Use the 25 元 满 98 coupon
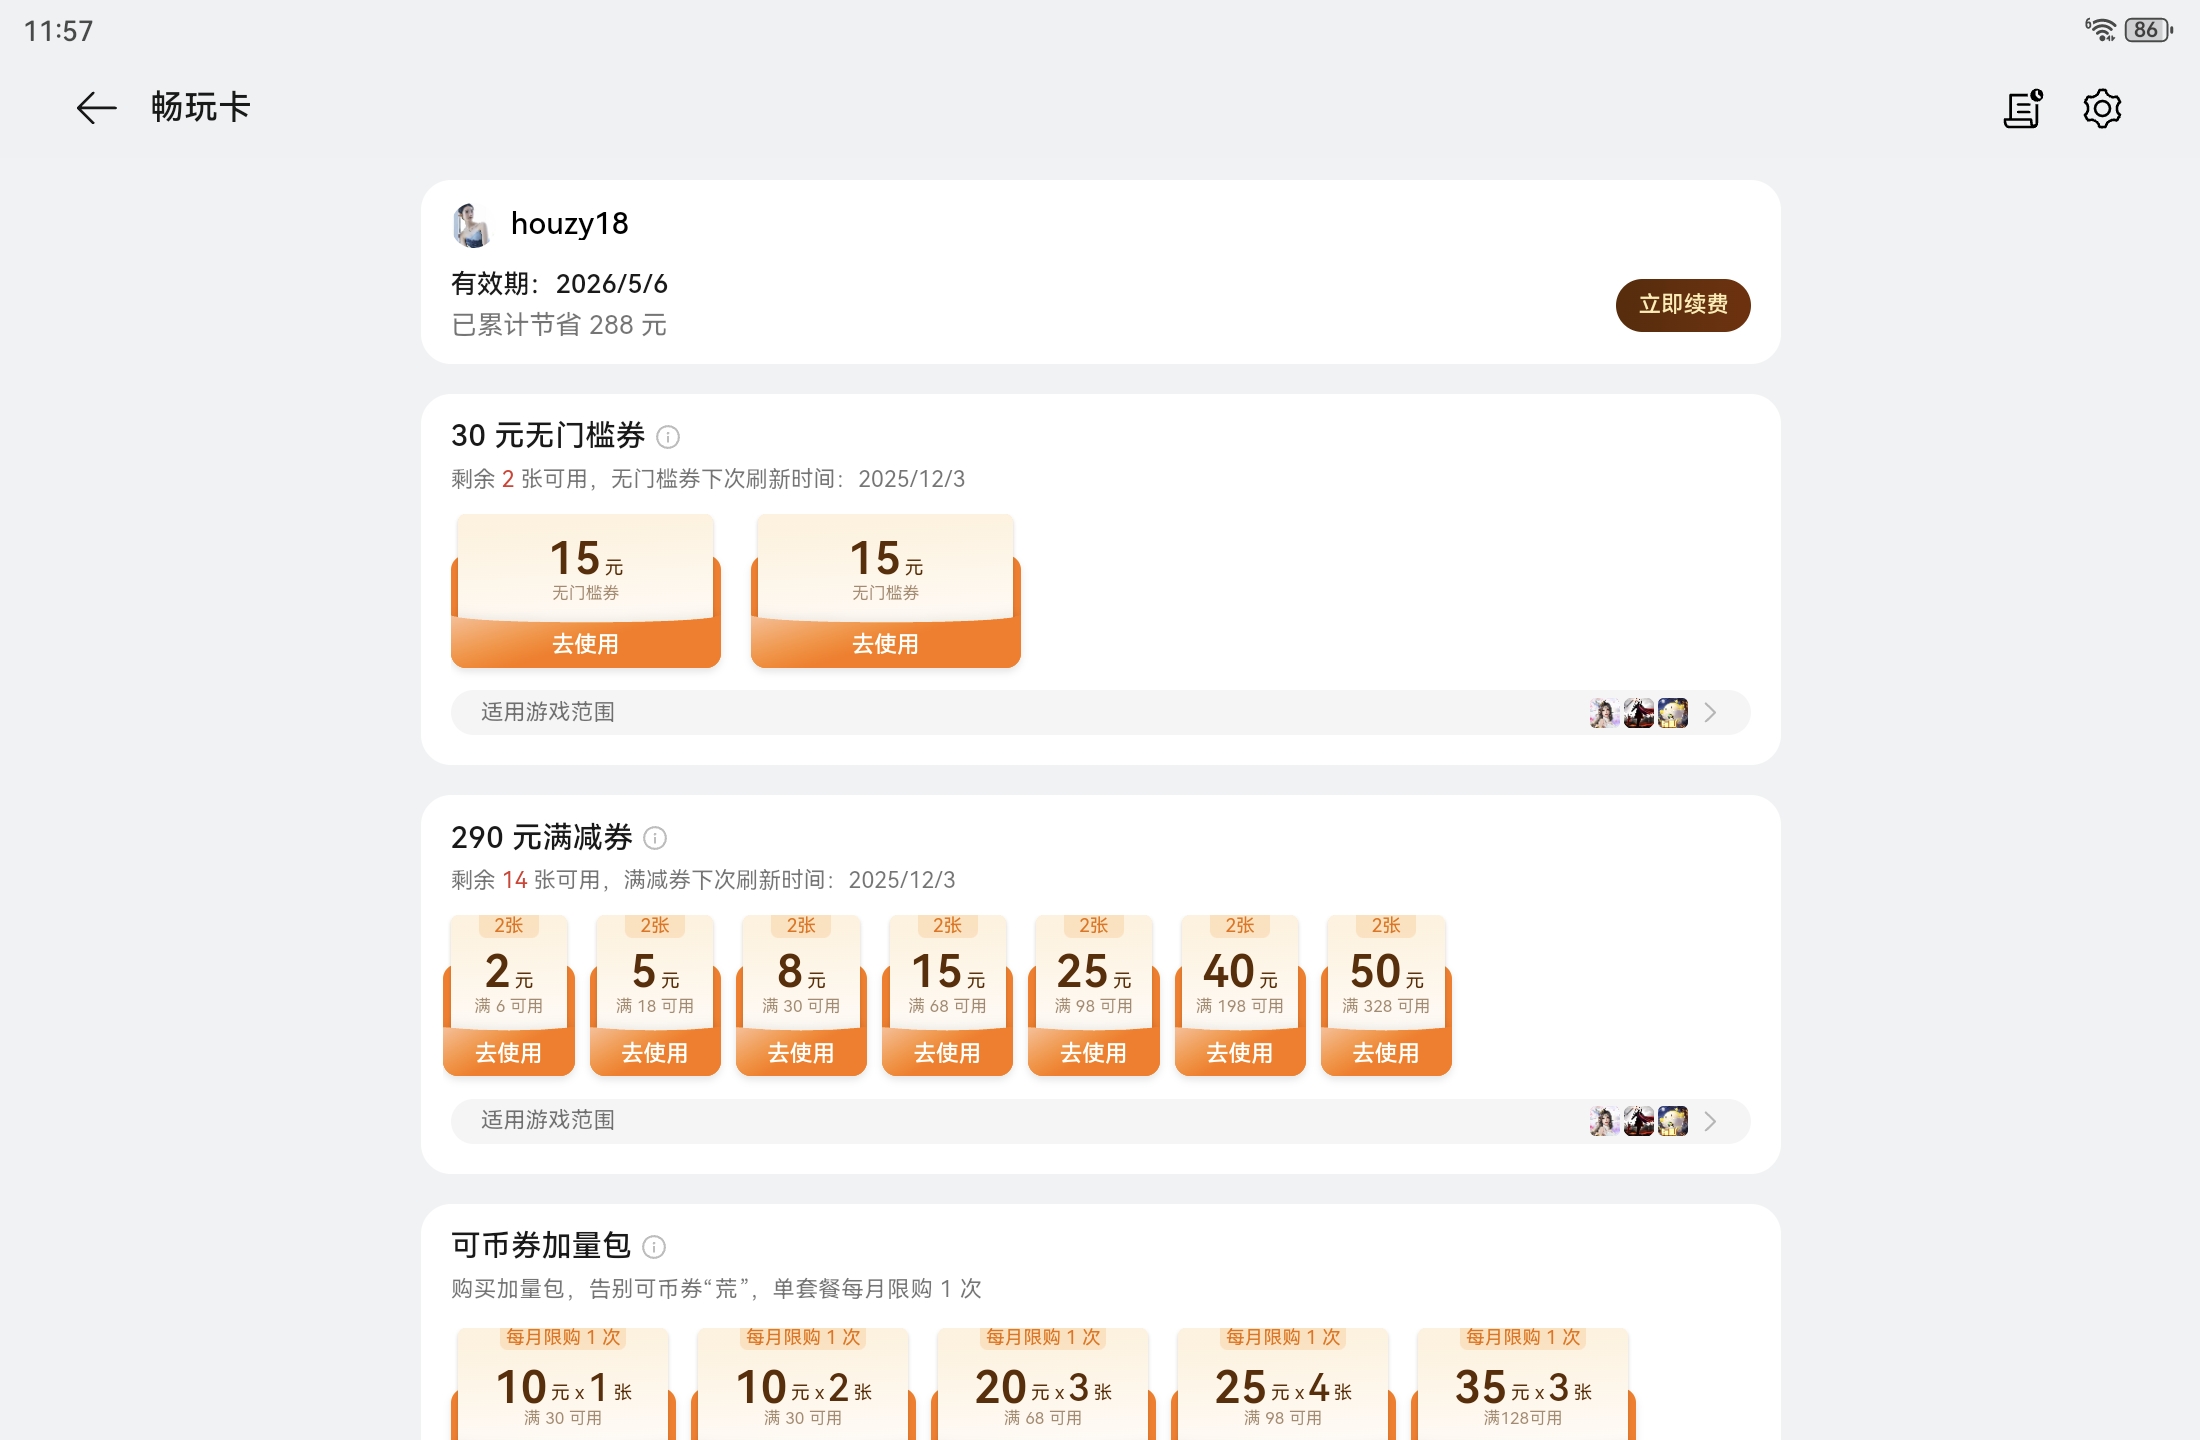The width and height of the screenshot is (2200, 1440). click(x=1093, y=1052)
